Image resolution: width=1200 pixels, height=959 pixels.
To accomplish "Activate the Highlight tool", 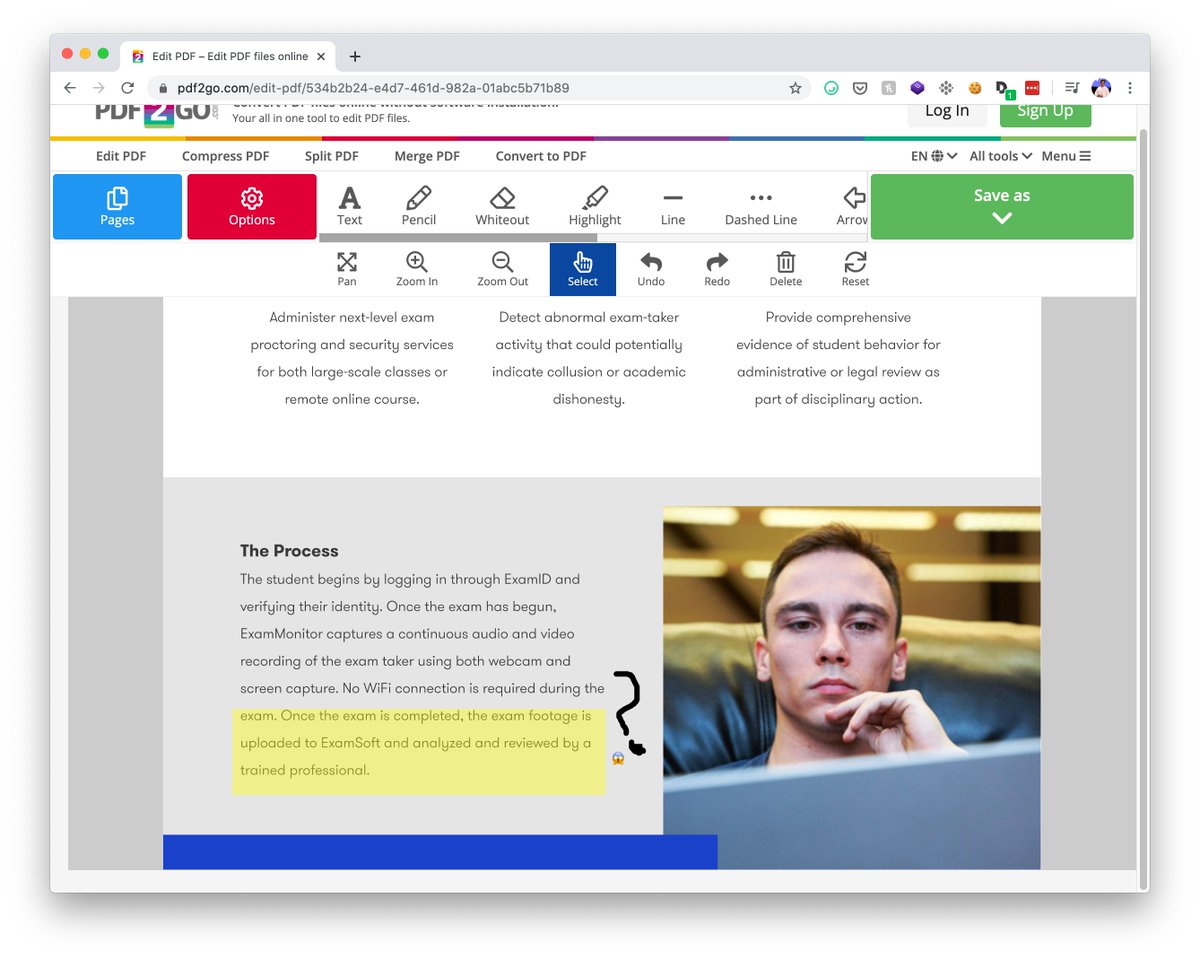I will click(x=595, y=207).
